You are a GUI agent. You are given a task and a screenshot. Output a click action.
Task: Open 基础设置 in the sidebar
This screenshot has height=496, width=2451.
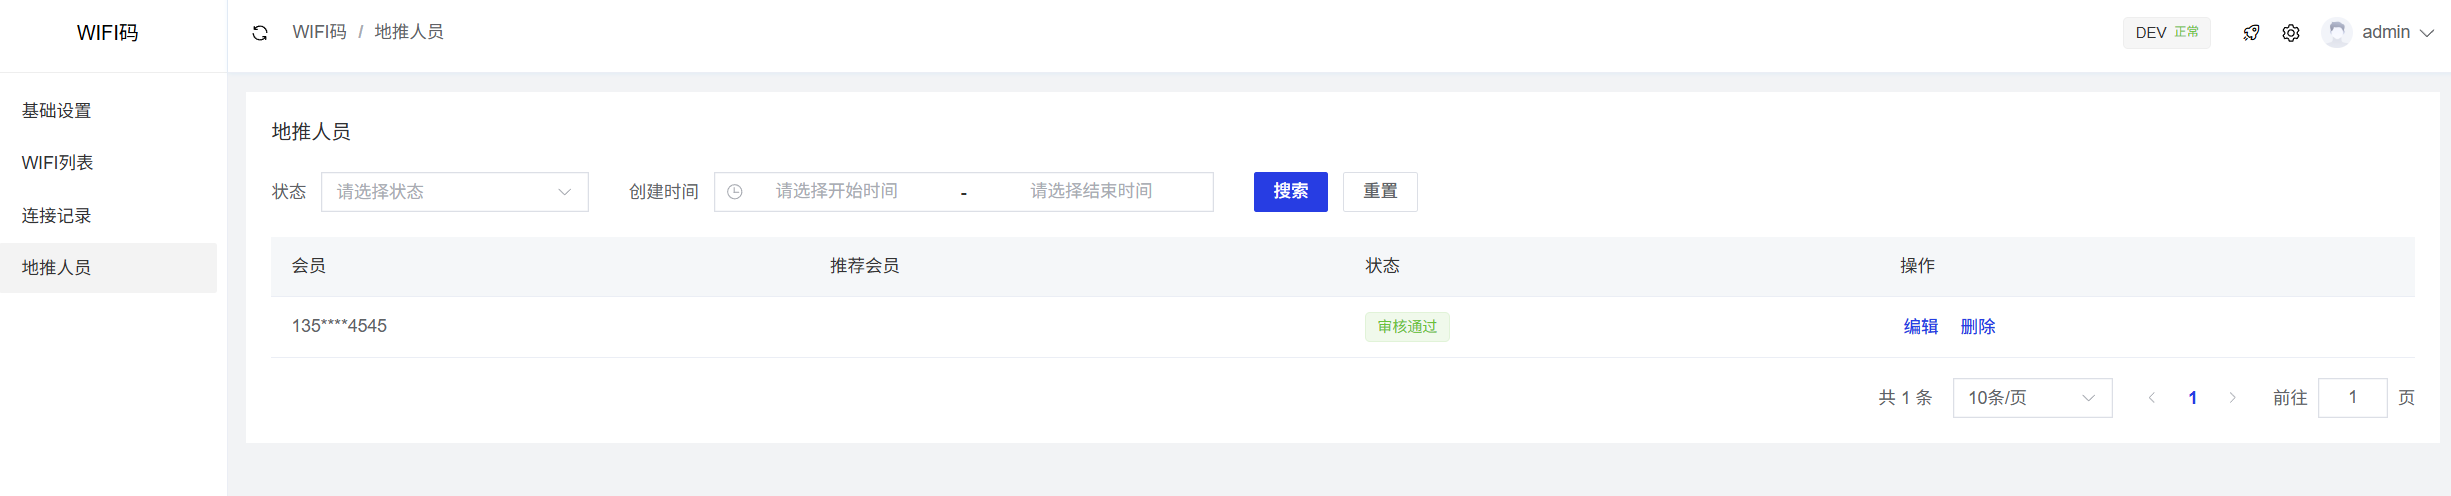click(x=57, y=111)
